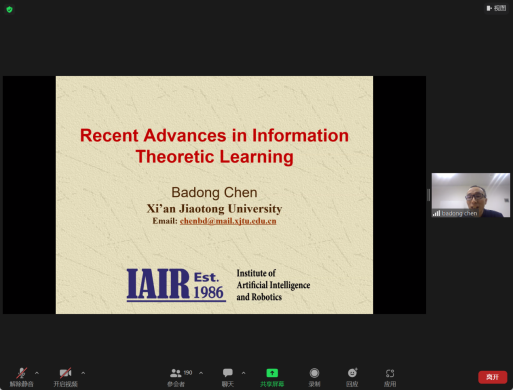Turn on the video camera

[x=65, y=373]
